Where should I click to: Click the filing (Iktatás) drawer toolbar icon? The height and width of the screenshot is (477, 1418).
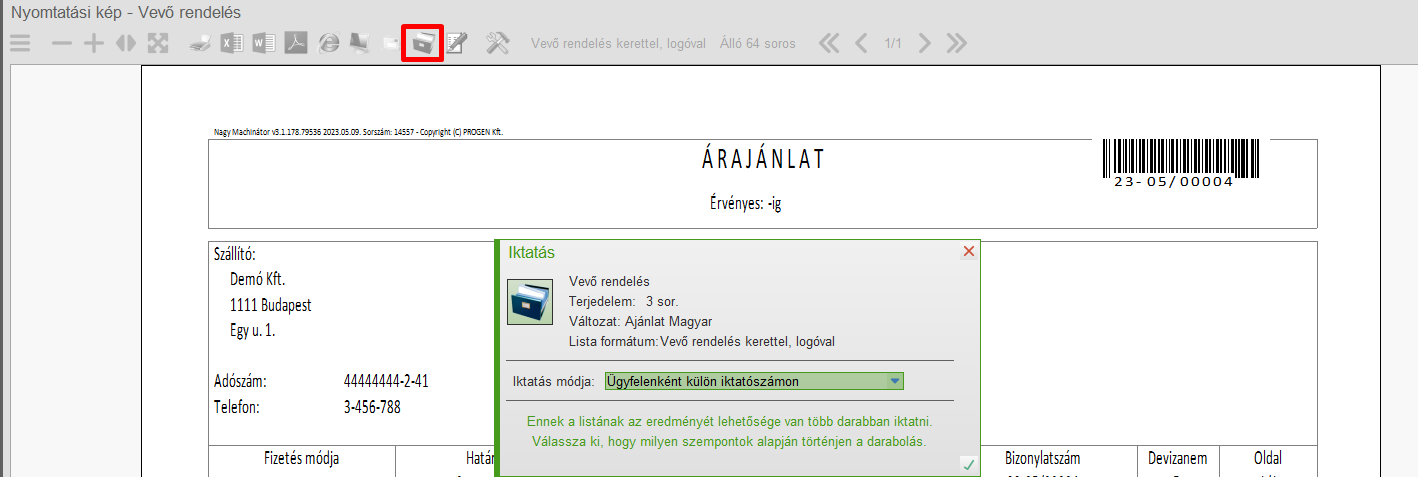tap(423, 43)
